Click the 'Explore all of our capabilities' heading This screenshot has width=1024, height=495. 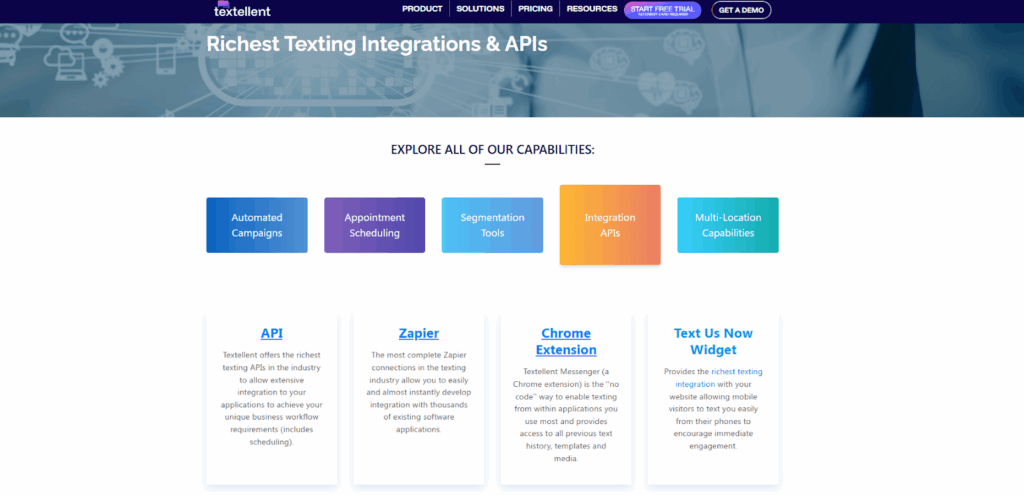tap(492, 150)
